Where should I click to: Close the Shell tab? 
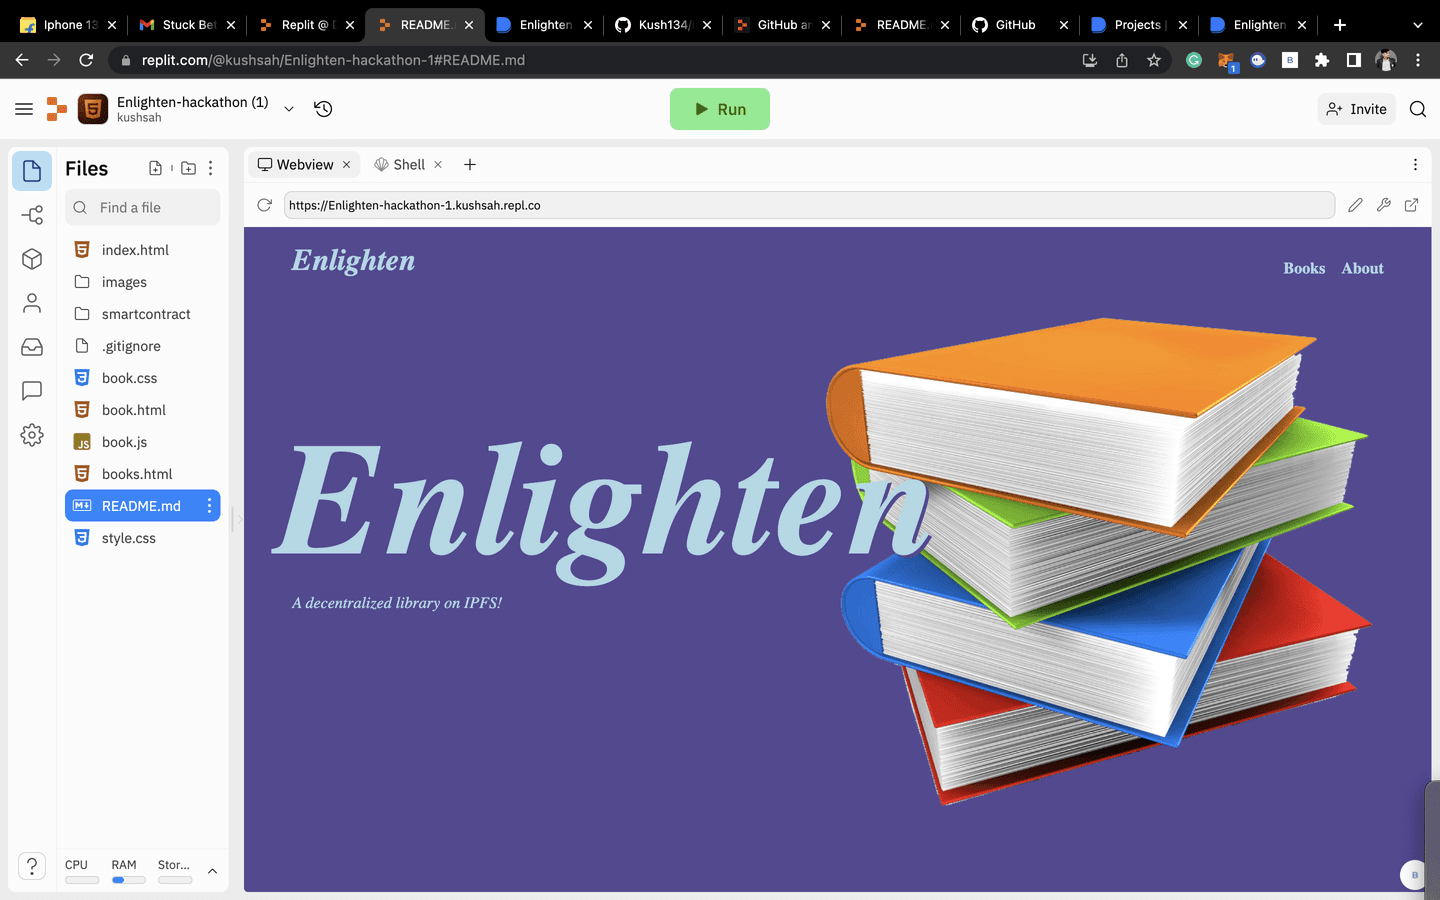tap(438, 165)
